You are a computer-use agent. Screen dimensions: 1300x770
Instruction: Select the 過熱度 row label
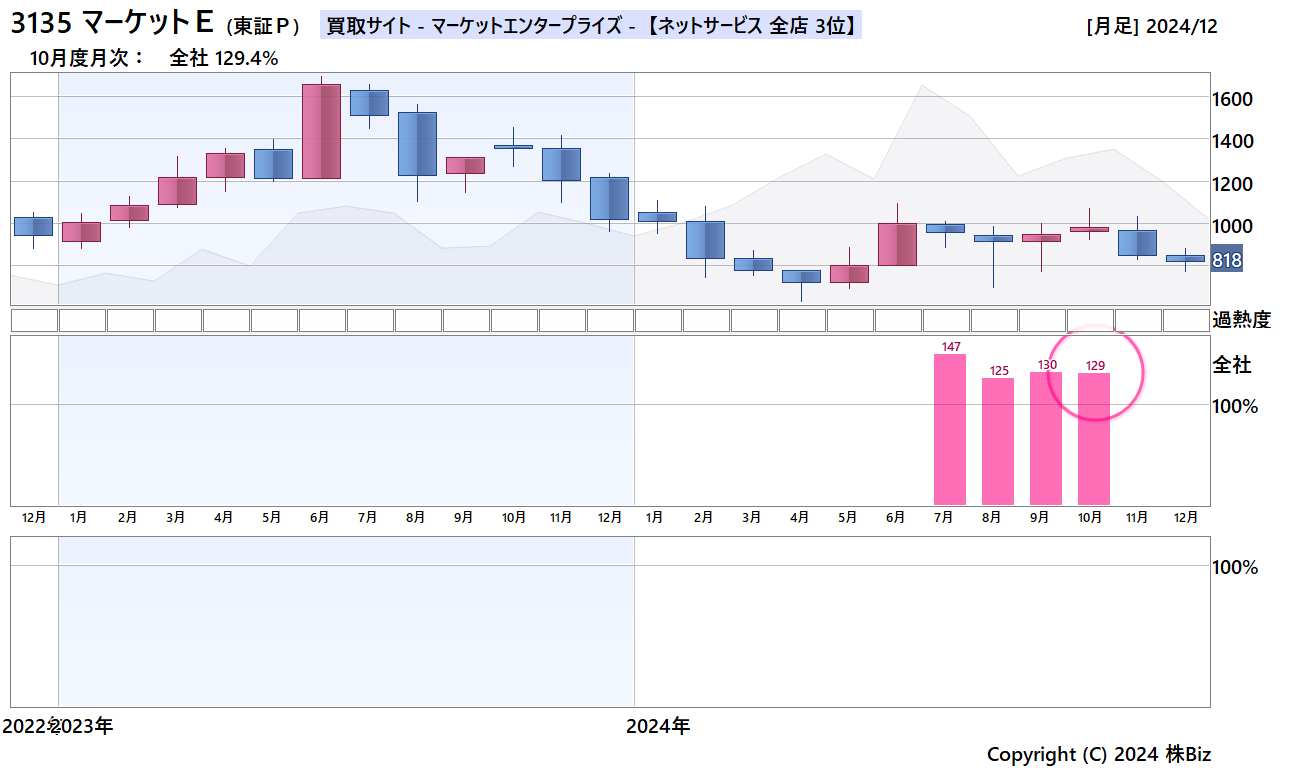click(x=1241, y=320)
